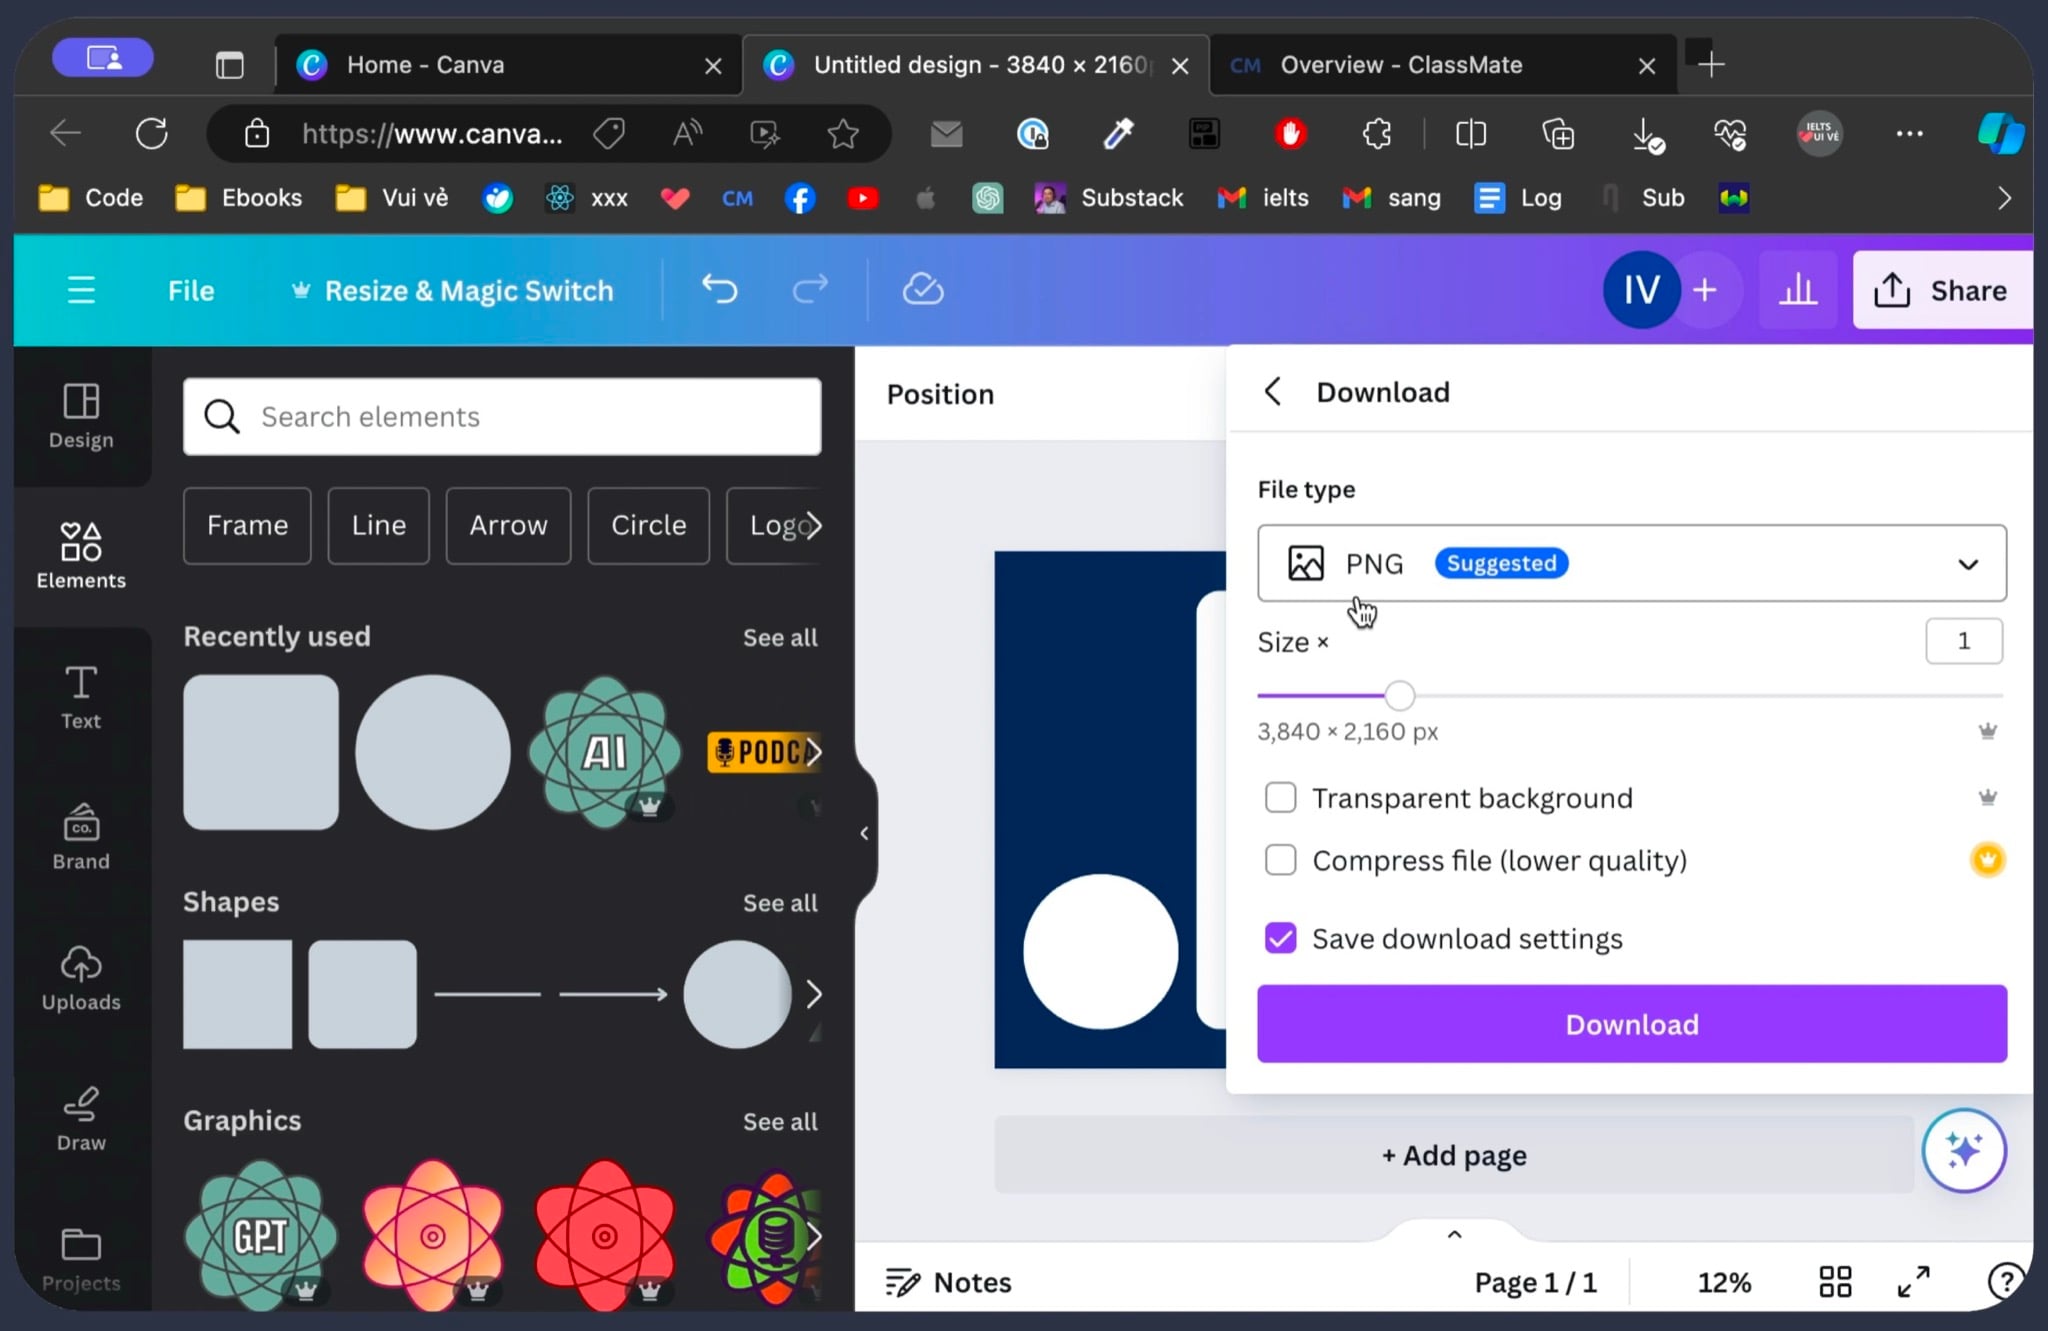The height and width of the screenshot is (1331, 2048).
Task: Add the rounded square shape
Action: coord(362,994)
